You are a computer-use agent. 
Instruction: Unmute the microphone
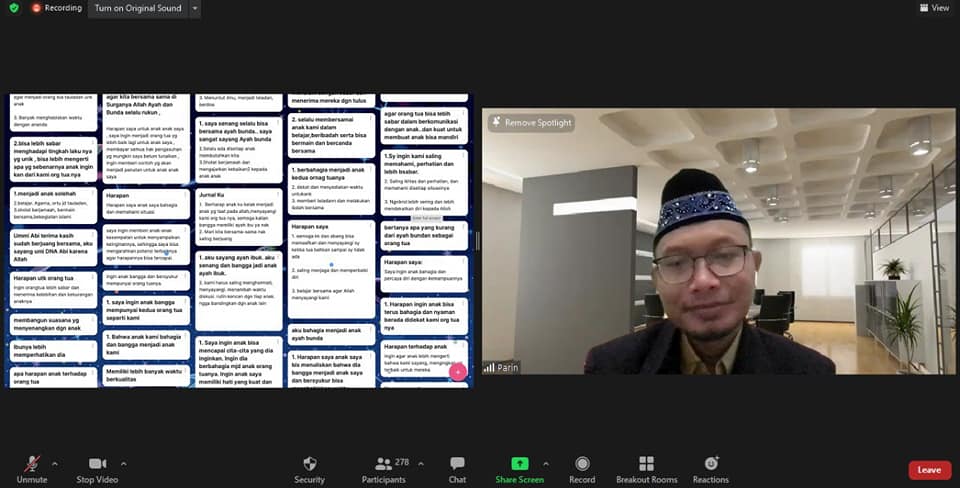point(32,468)
